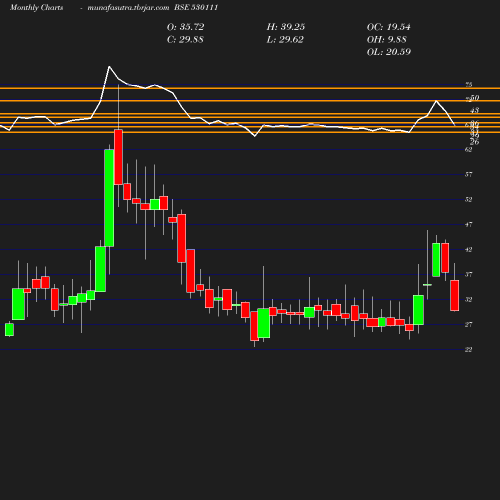
Task: Click the 42 price axis label
Action: pos(469,250)
